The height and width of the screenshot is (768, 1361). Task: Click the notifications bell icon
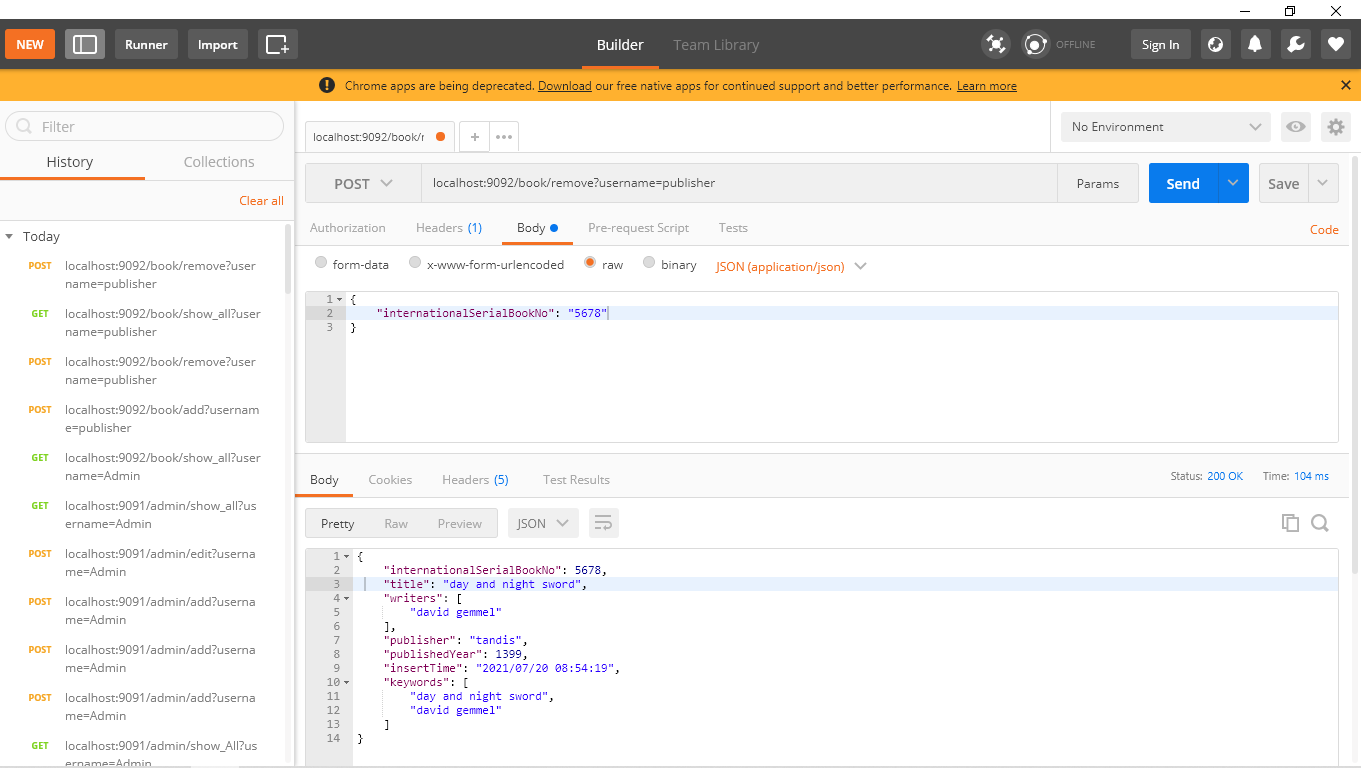tap(1255, 43)
